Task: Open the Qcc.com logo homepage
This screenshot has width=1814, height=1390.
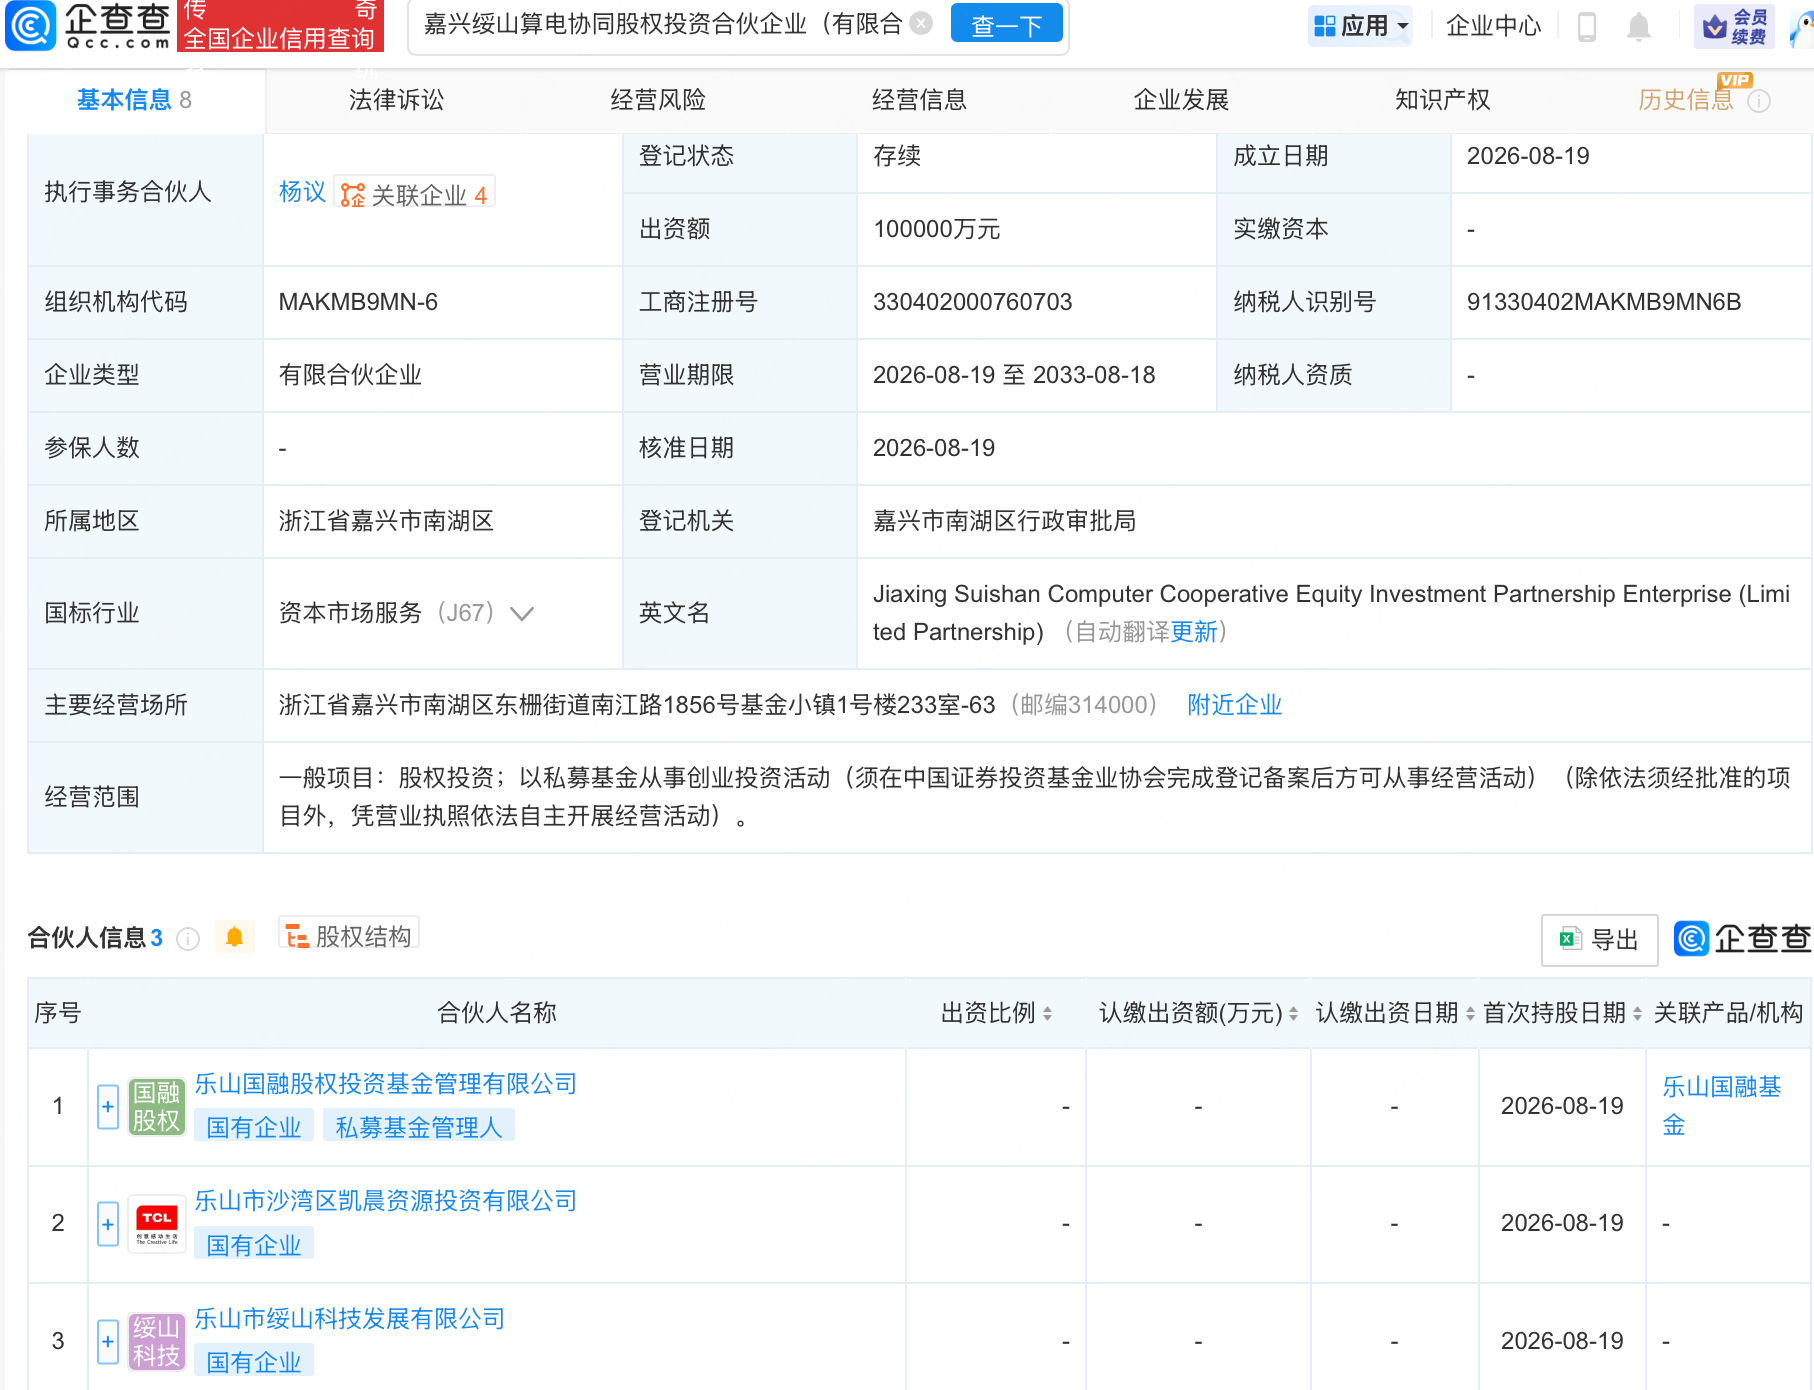Action: tap(88, 25)
